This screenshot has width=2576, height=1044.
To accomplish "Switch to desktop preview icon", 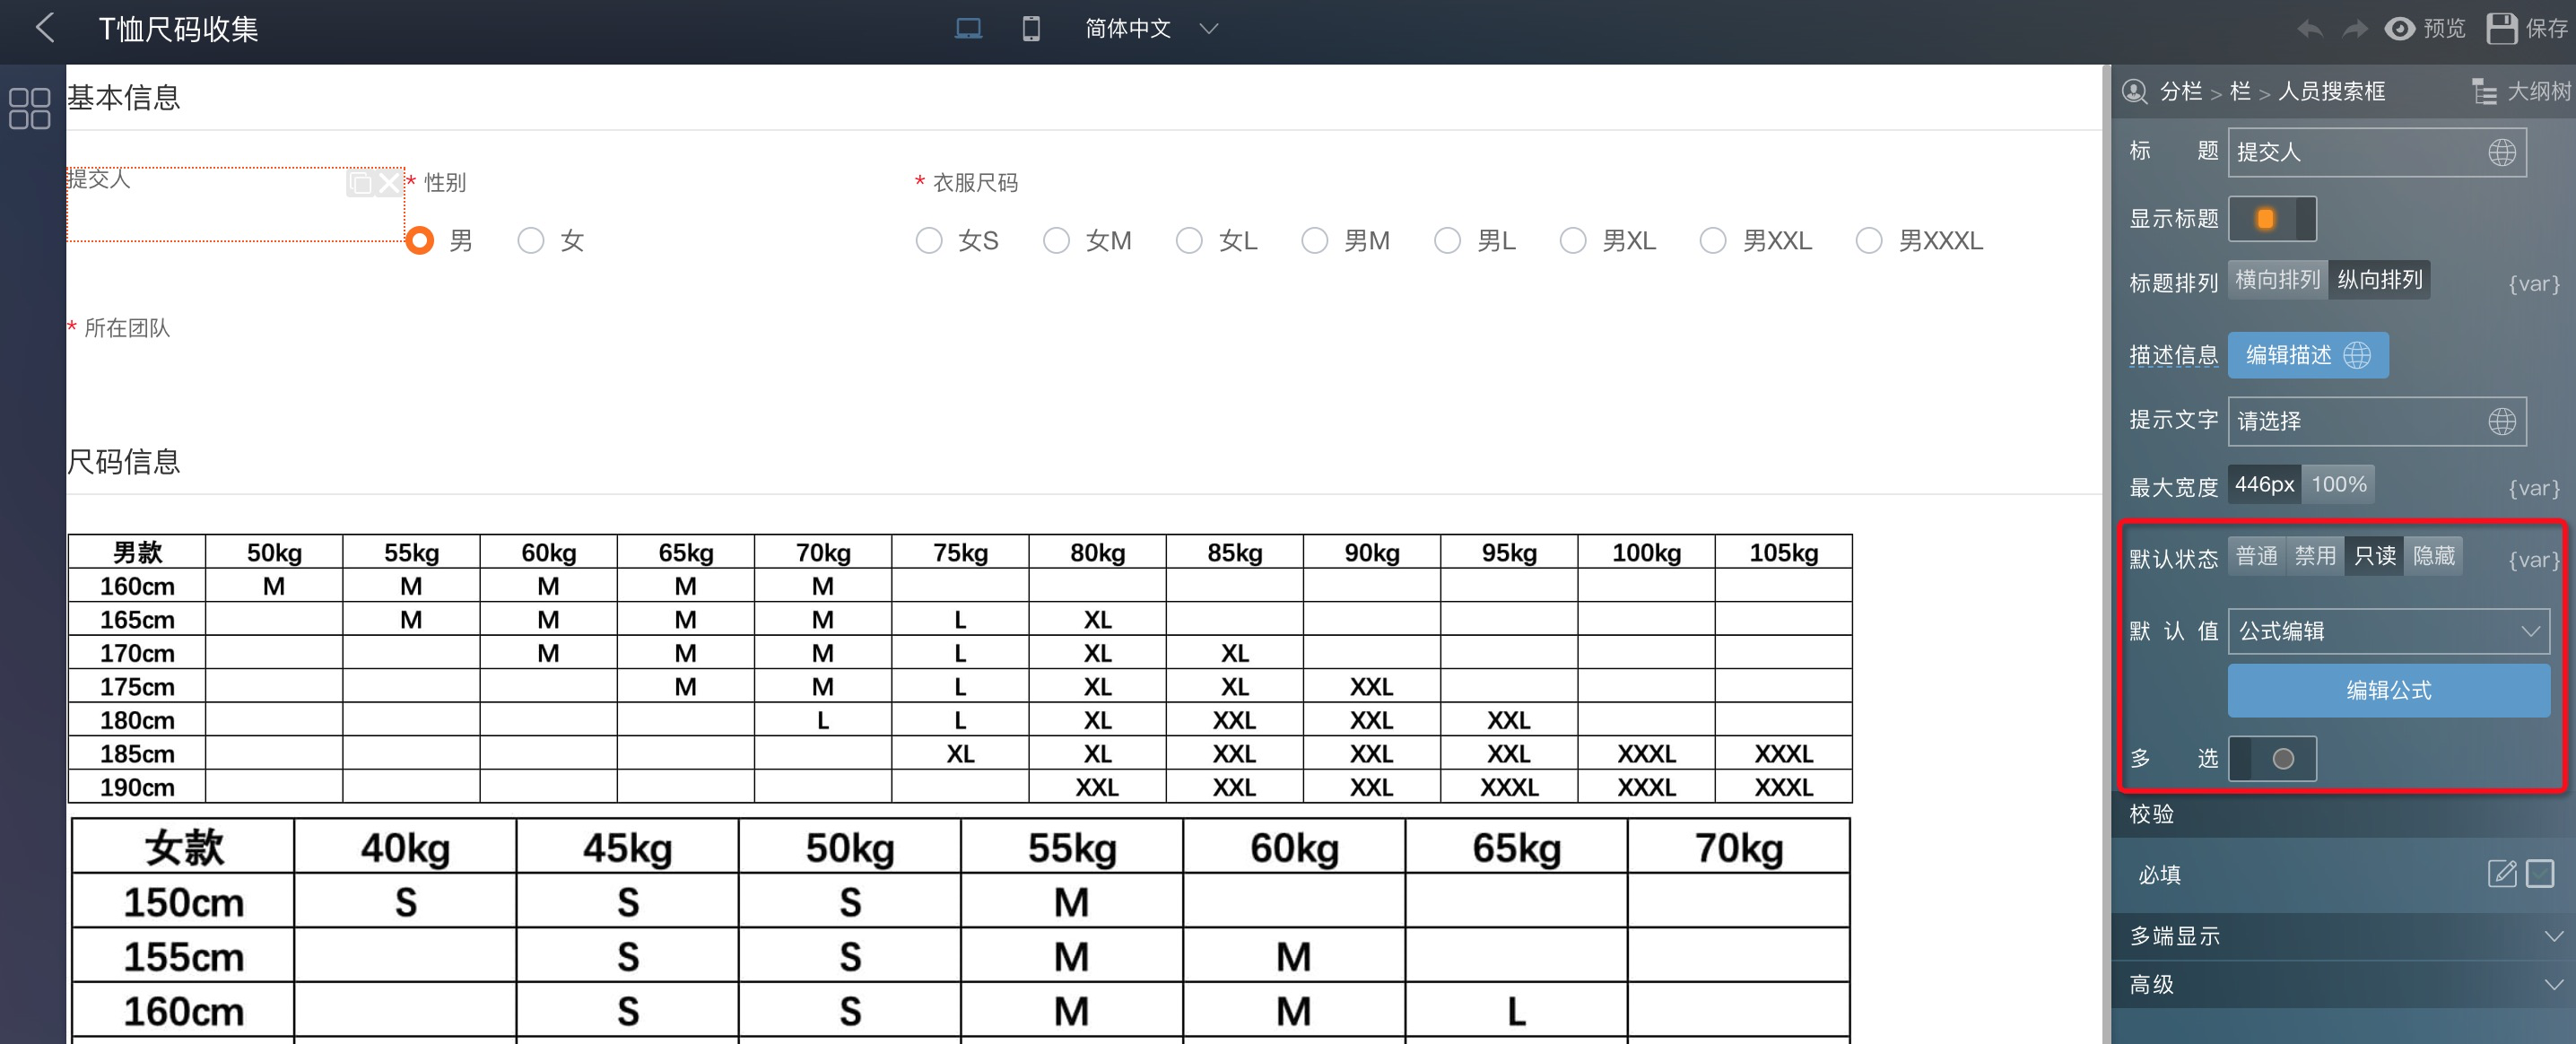I will tap(967, 28).
